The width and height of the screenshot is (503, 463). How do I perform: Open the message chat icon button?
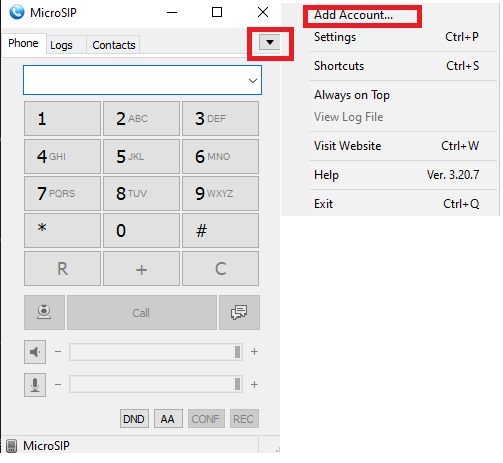tap(239, 312)
